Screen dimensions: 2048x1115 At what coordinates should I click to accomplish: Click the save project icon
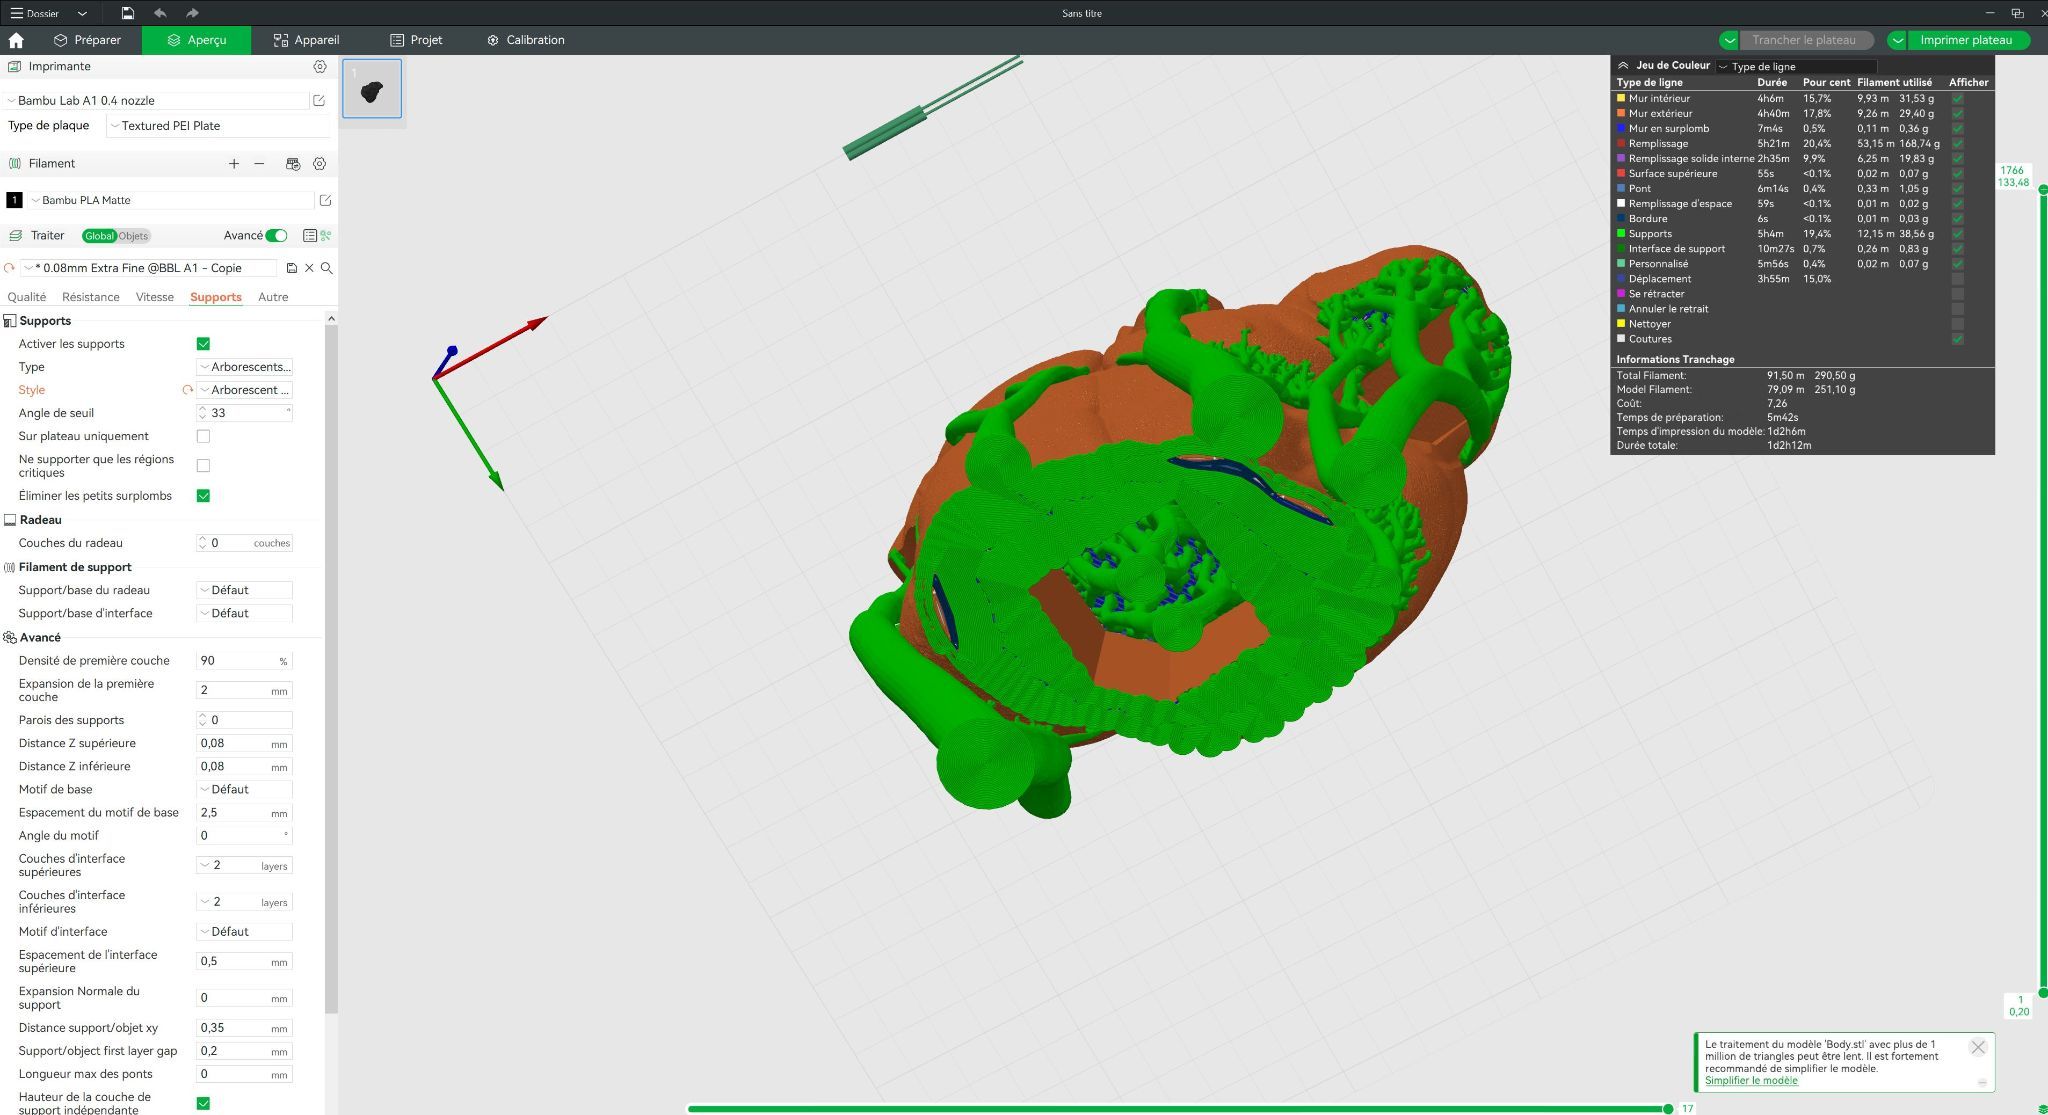click(x=128, y=13)
